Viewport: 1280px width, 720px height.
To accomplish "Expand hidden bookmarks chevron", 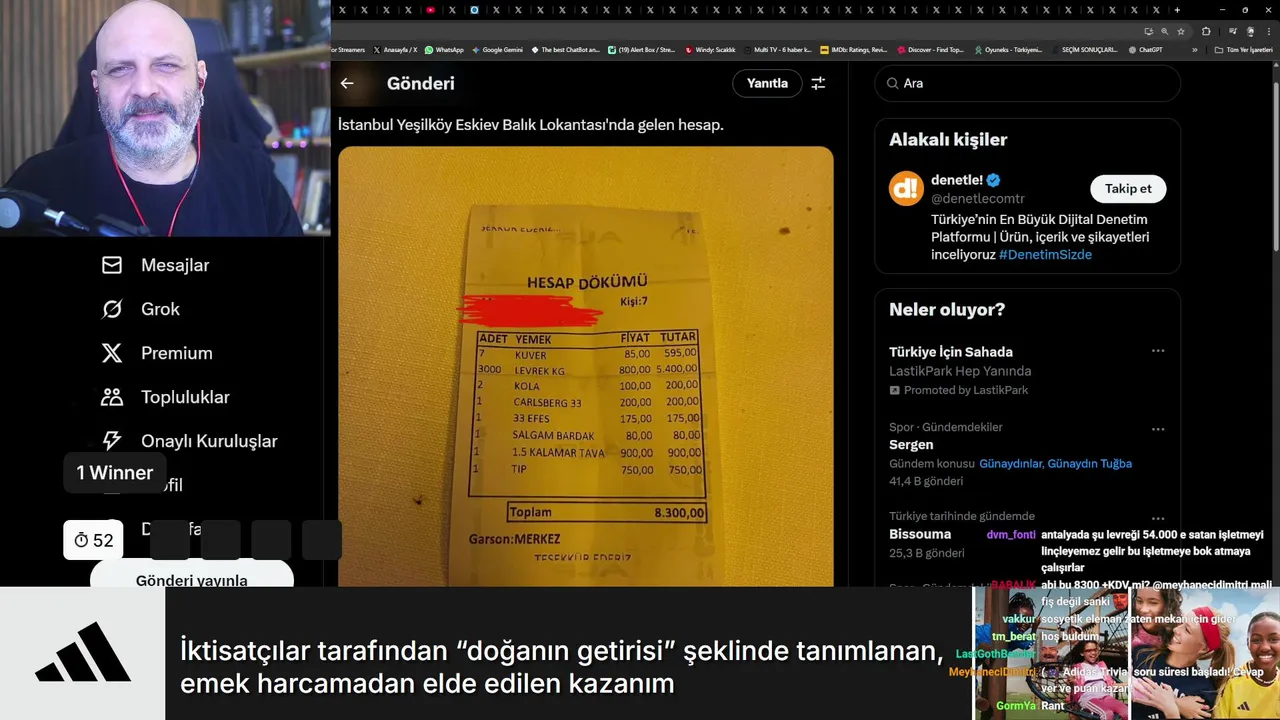I will (x=1194, y=49).
